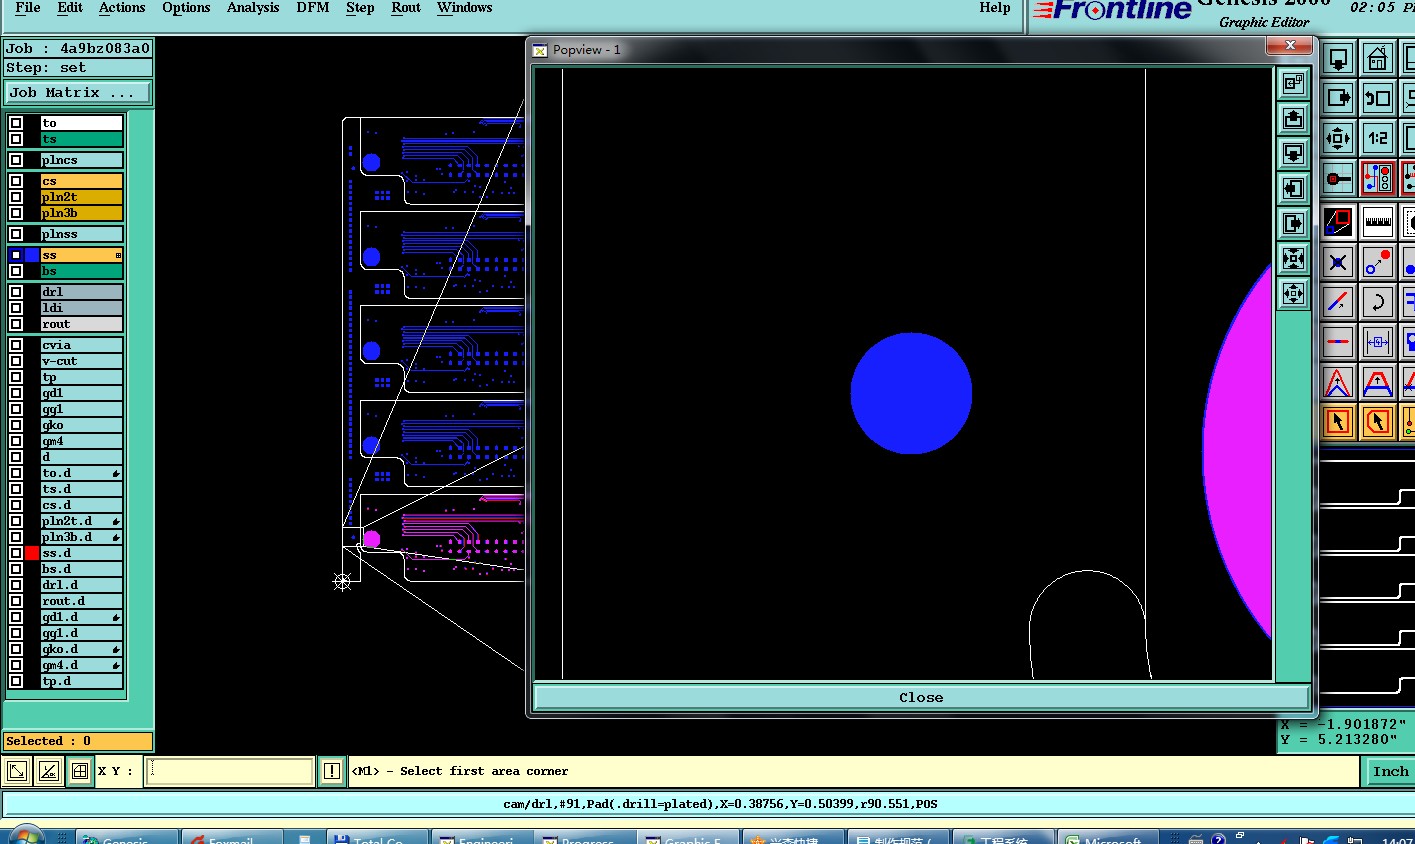Select the square-framed arrow pointer tool
Image resolution: width=1415 pixels, height=844 pixels.
(x=1338, y=422)
